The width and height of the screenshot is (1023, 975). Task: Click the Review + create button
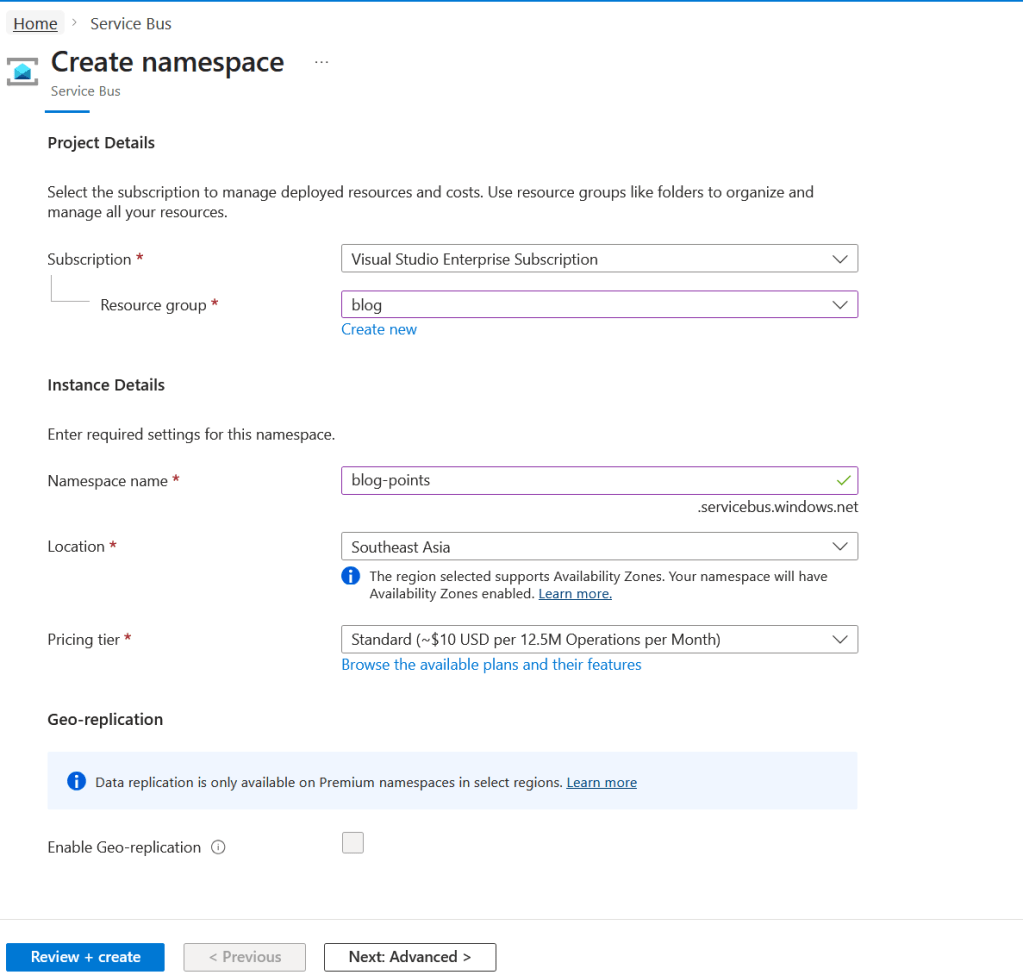85,957
